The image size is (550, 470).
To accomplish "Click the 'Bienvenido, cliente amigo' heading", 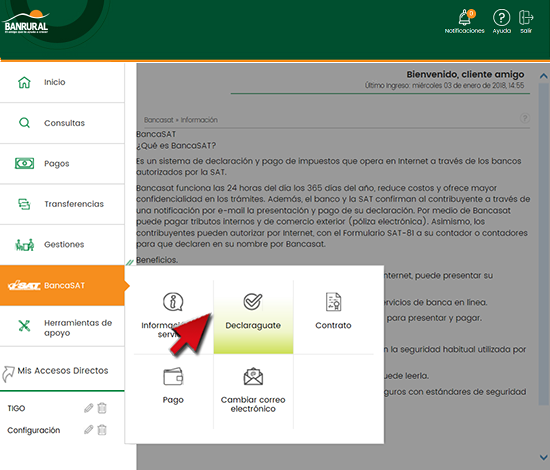I will pos(465,74).
